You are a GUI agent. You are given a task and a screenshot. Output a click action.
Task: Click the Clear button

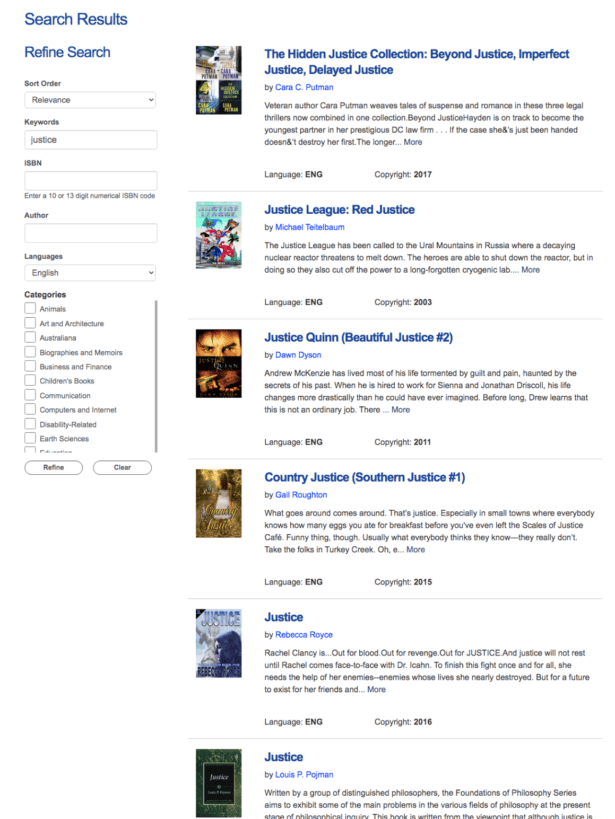tap(122, 467)
